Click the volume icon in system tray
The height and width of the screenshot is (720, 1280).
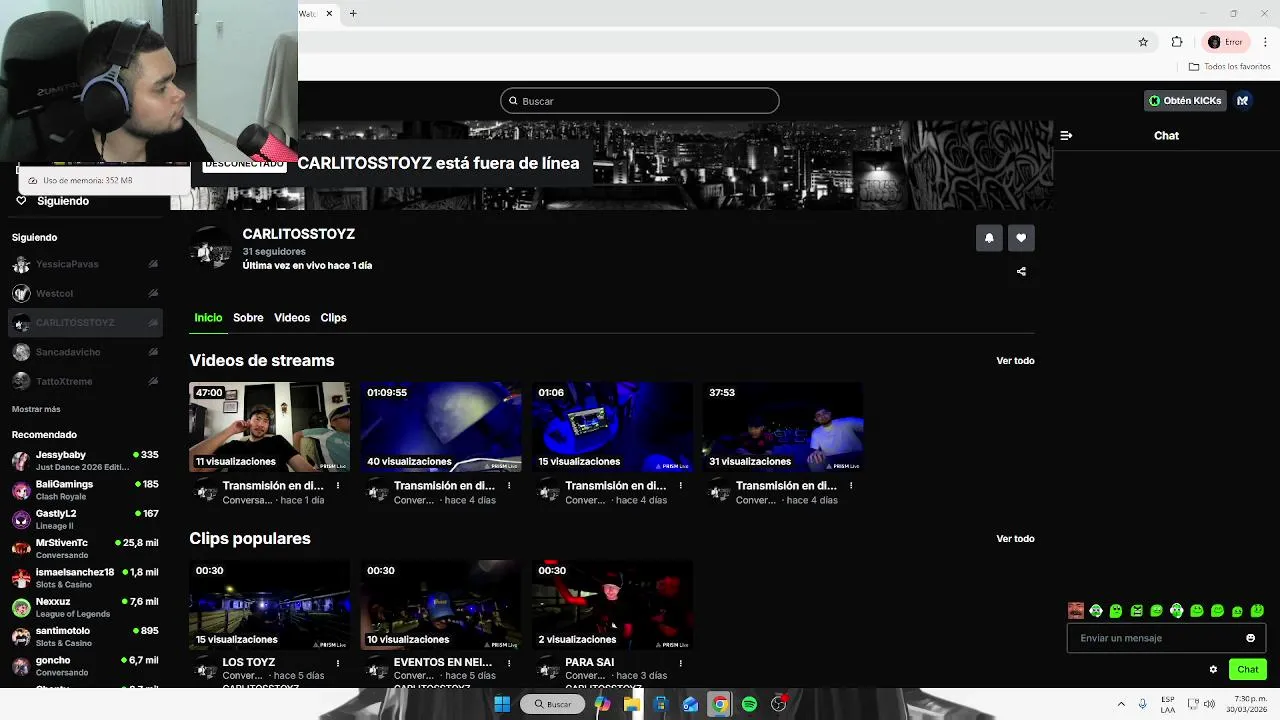tap(1209, 704)
